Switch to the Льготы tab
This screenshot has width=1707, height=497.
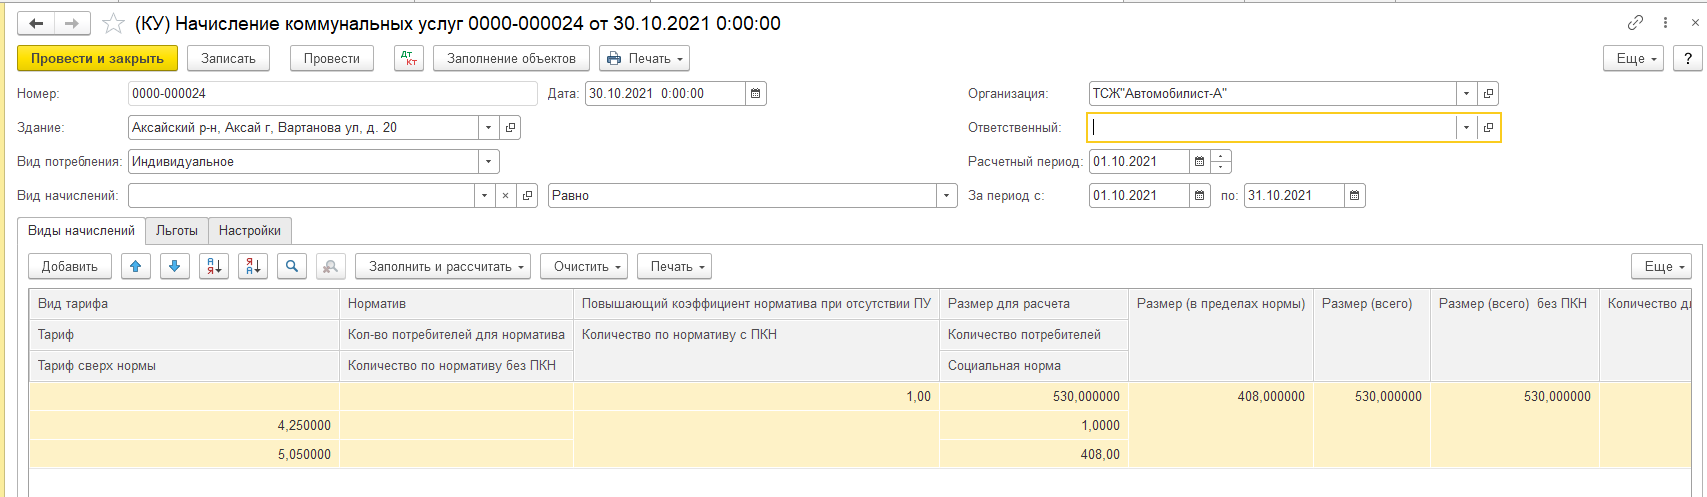pyautogui.click(x=177, y=231)
